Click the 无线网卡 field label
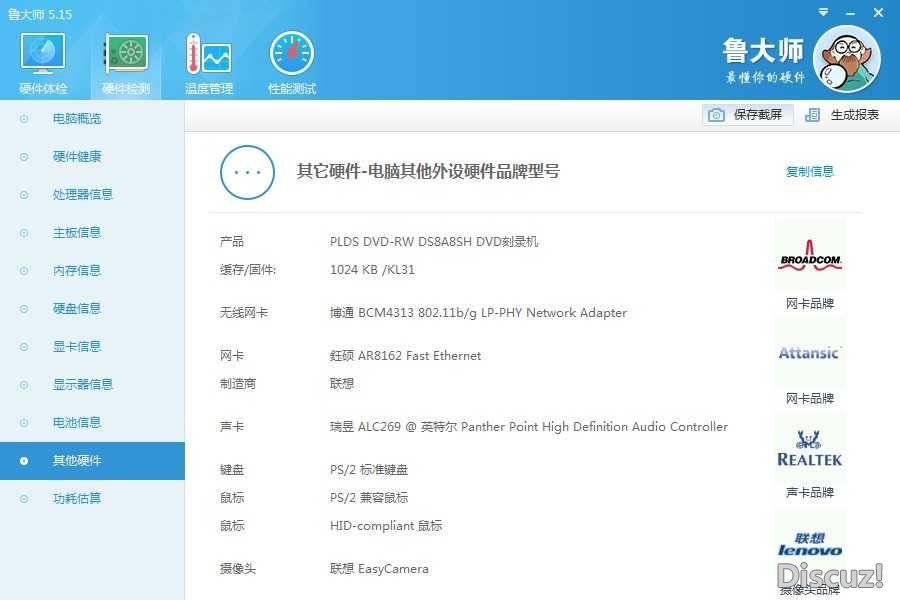 (x=243, y=313)
